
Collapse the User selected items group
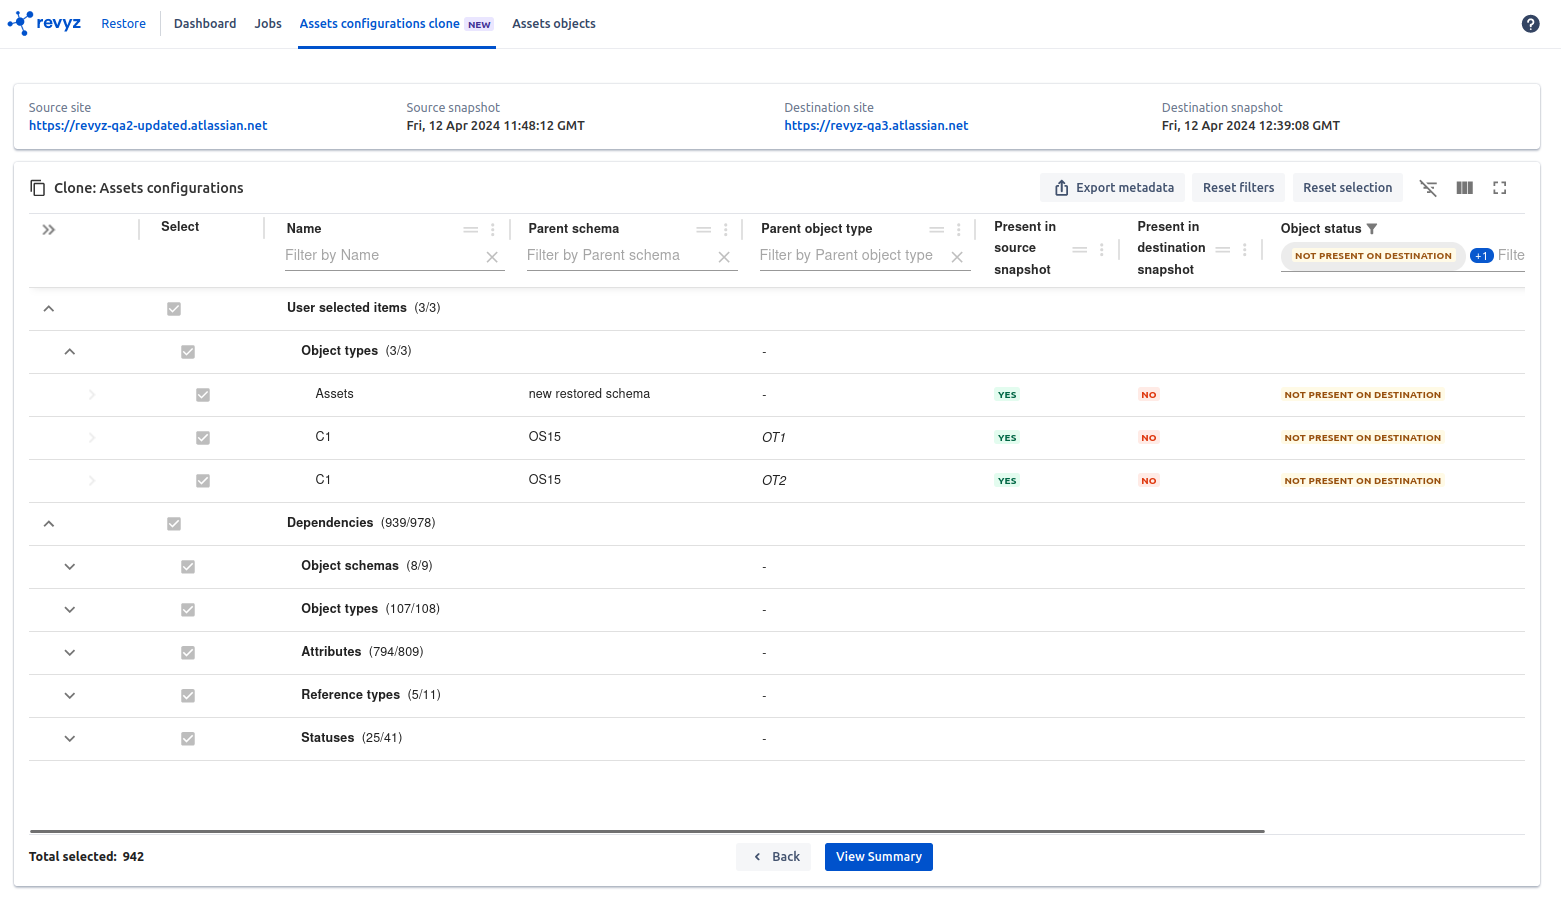48,309
